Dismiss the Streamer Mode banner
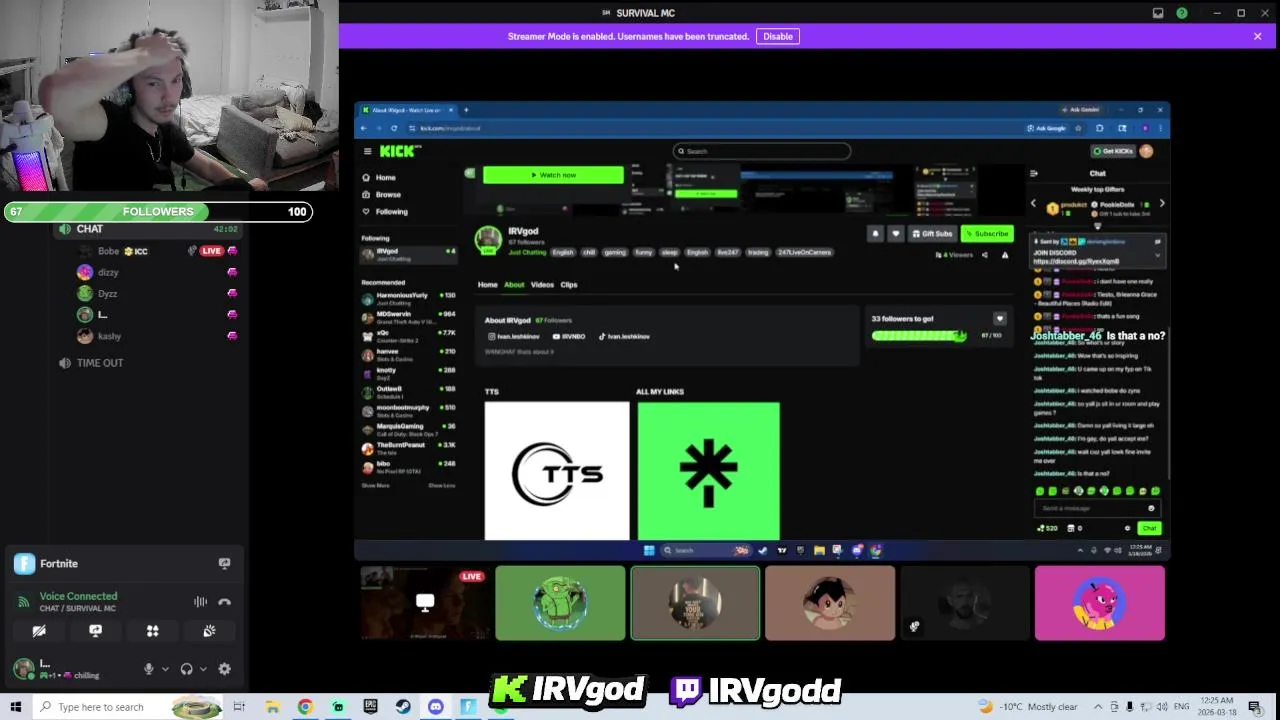 [1257, 36]
